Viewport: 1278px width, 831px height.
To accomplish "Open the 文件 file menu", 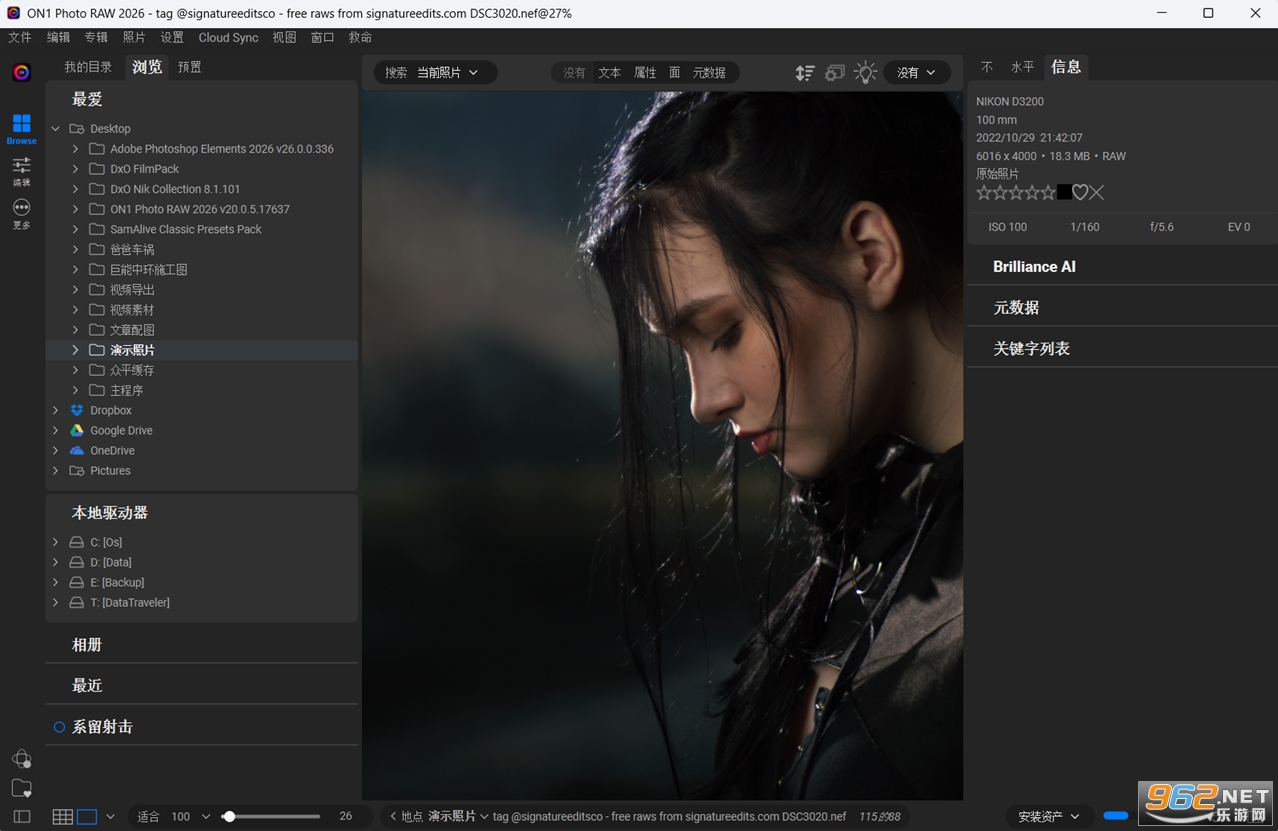I will (20, 37).
